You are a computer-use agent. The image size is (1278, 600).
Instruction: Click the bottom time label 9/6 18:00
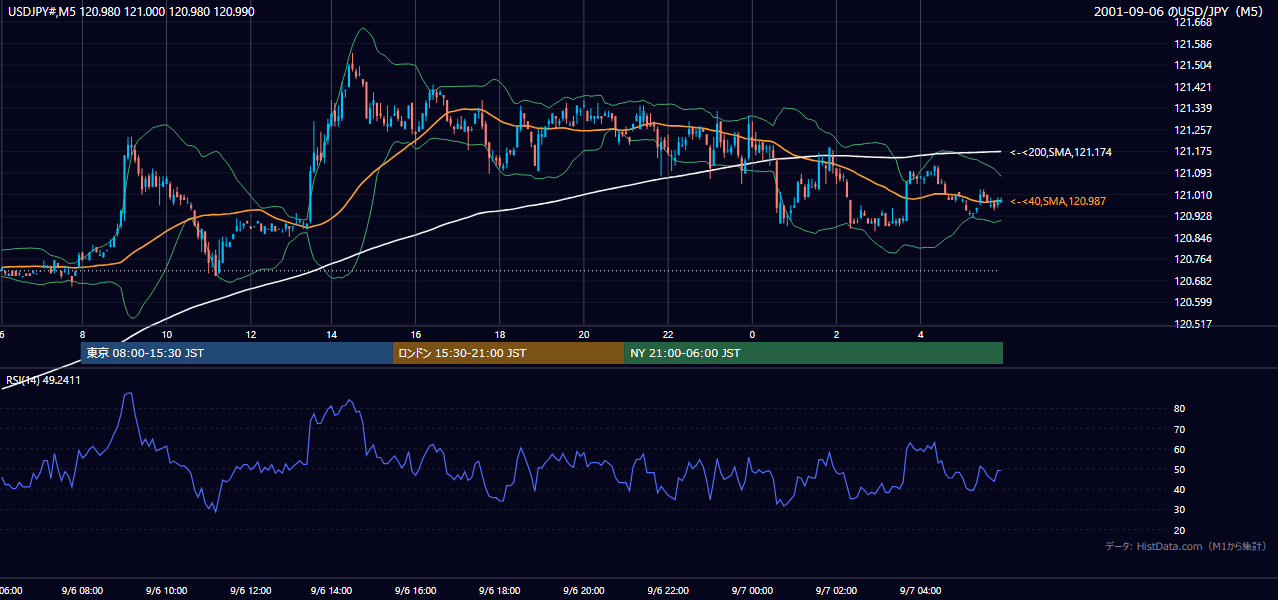[x=501, y=591]
